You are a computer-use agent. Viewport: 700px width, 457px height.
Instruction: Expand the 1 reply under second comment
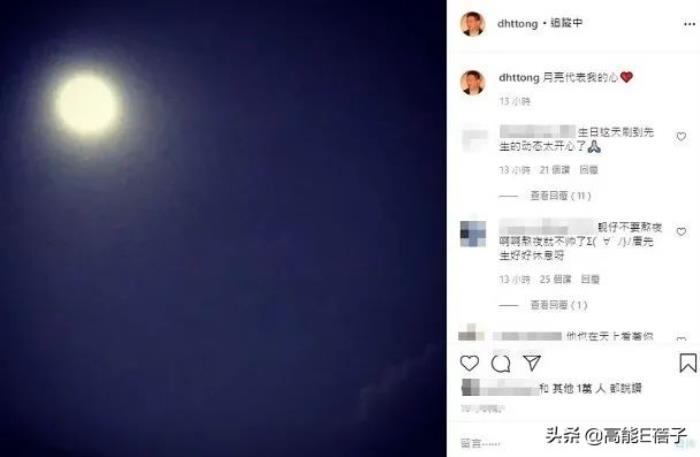coord(558,305)
